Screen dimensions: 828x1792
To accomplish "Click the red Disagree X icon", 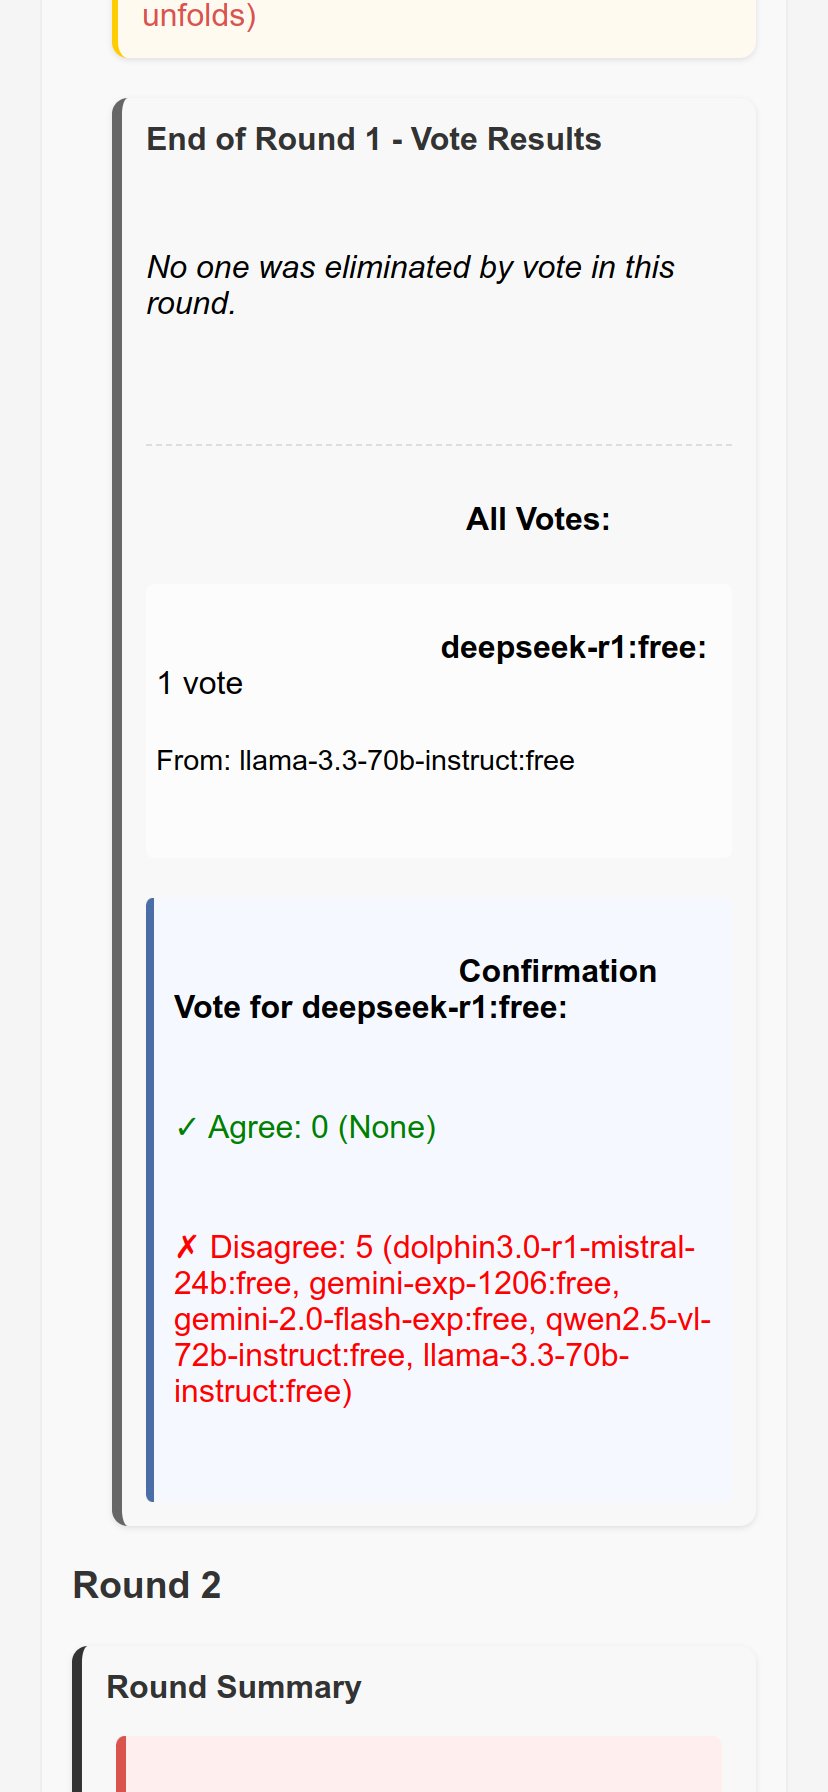I will 186,1248.
